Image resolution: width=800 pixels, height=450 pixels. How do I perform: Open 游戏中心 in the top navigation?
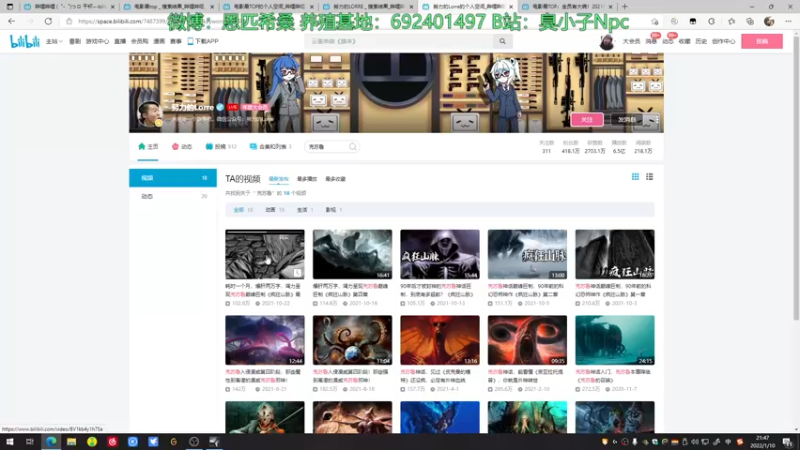tap(97, 41)
